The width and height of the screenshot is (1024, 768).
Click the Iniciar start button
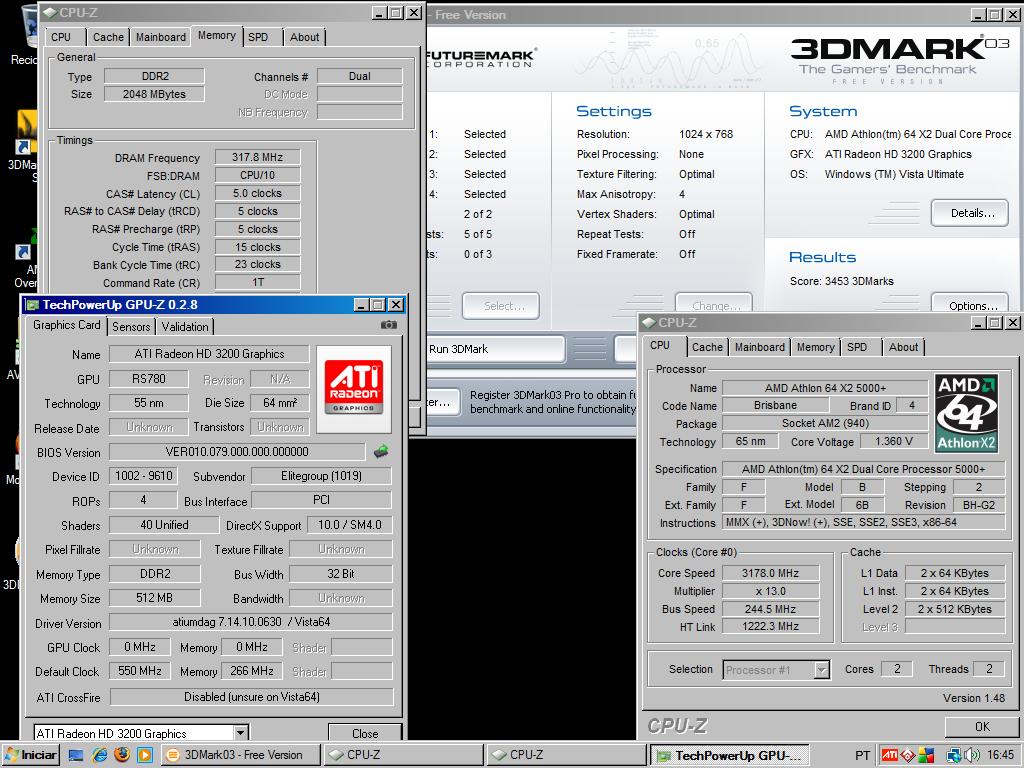31,755
